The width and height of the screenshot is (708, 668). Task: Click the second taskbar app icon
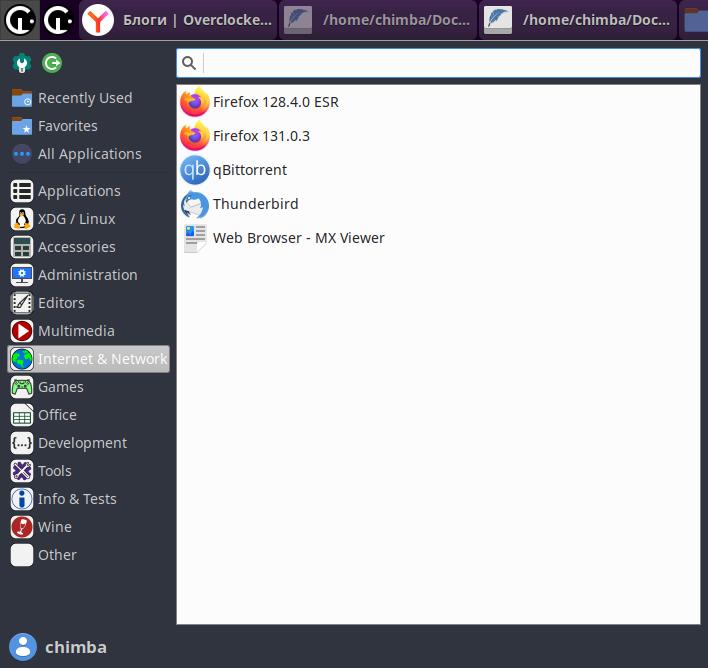pos(59,20)
